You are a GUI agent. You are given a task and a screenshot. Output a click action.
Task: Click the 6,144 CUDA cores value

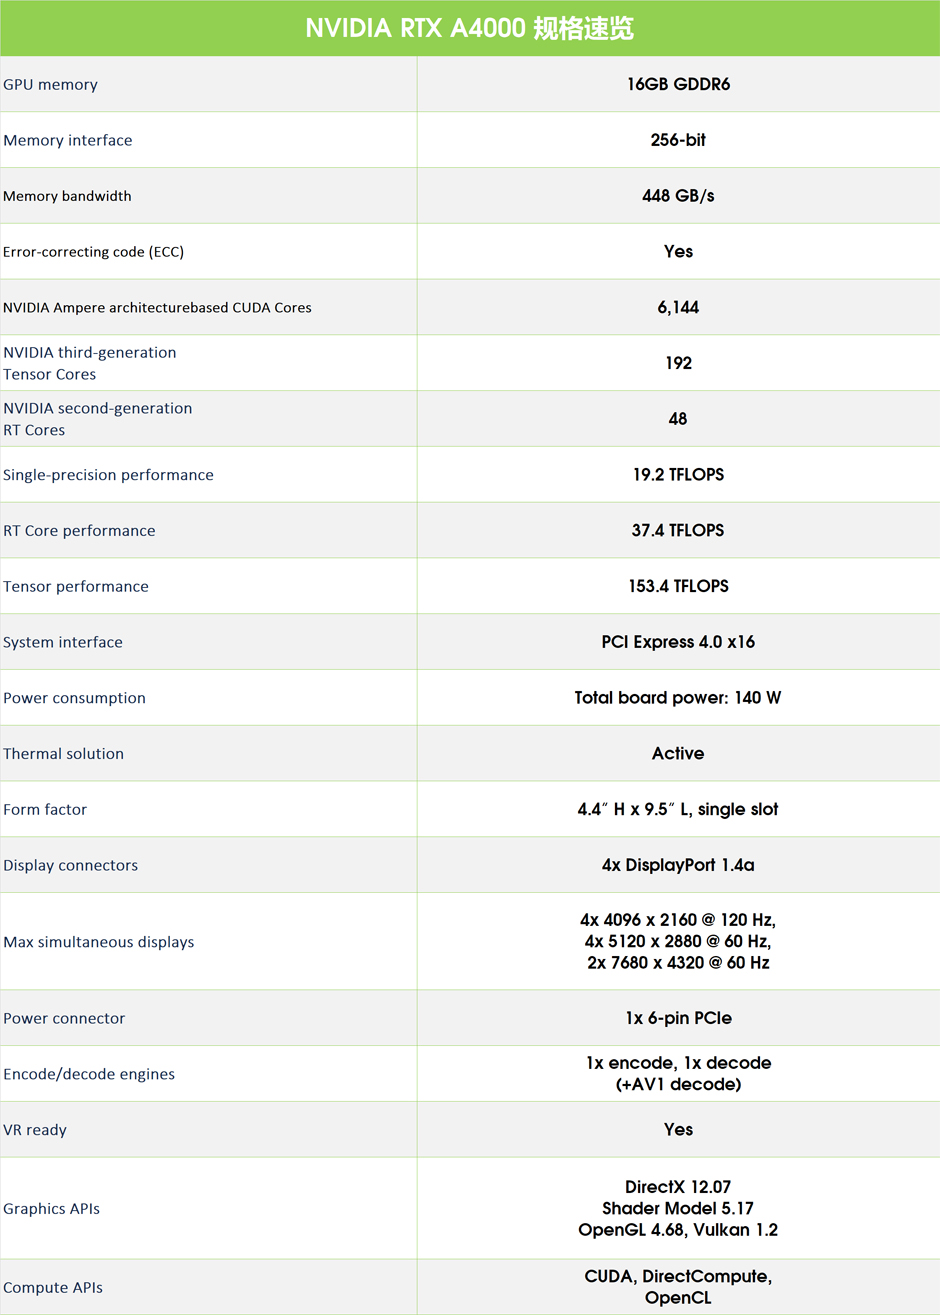coord(678,307)
